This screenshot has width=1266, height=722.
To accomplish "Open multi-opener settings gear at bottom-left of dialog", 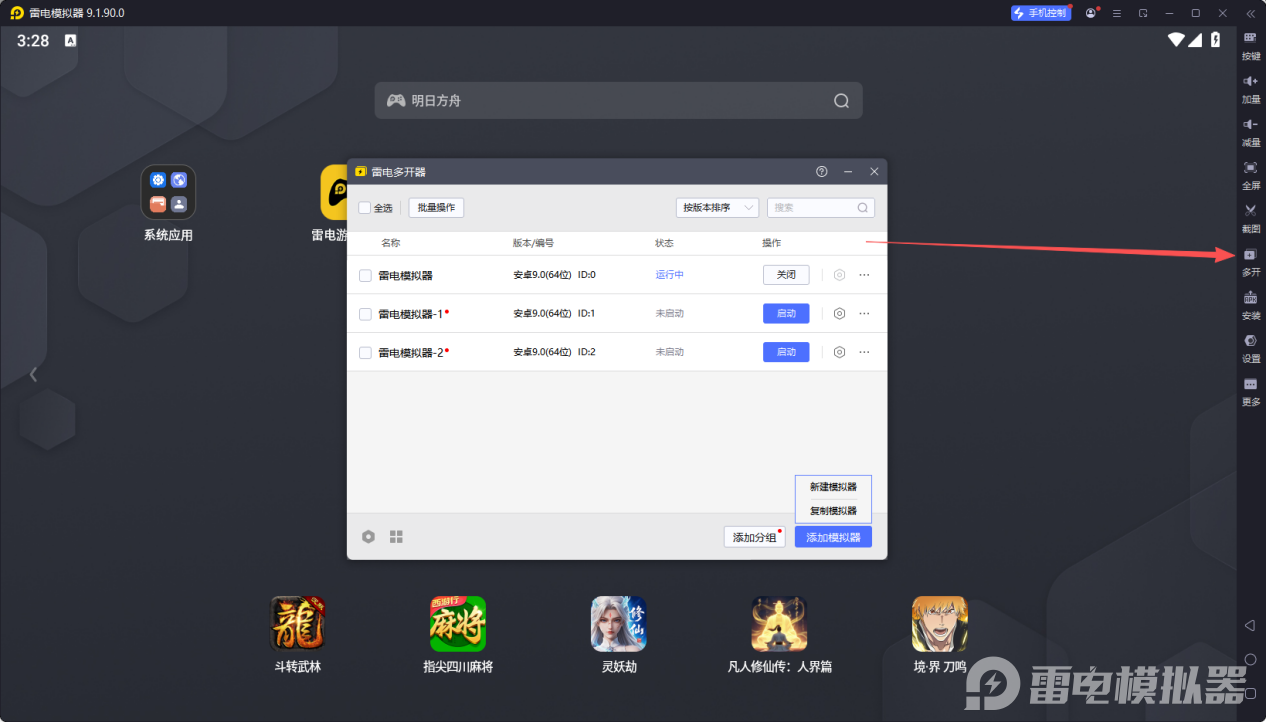I will [368, 537].
